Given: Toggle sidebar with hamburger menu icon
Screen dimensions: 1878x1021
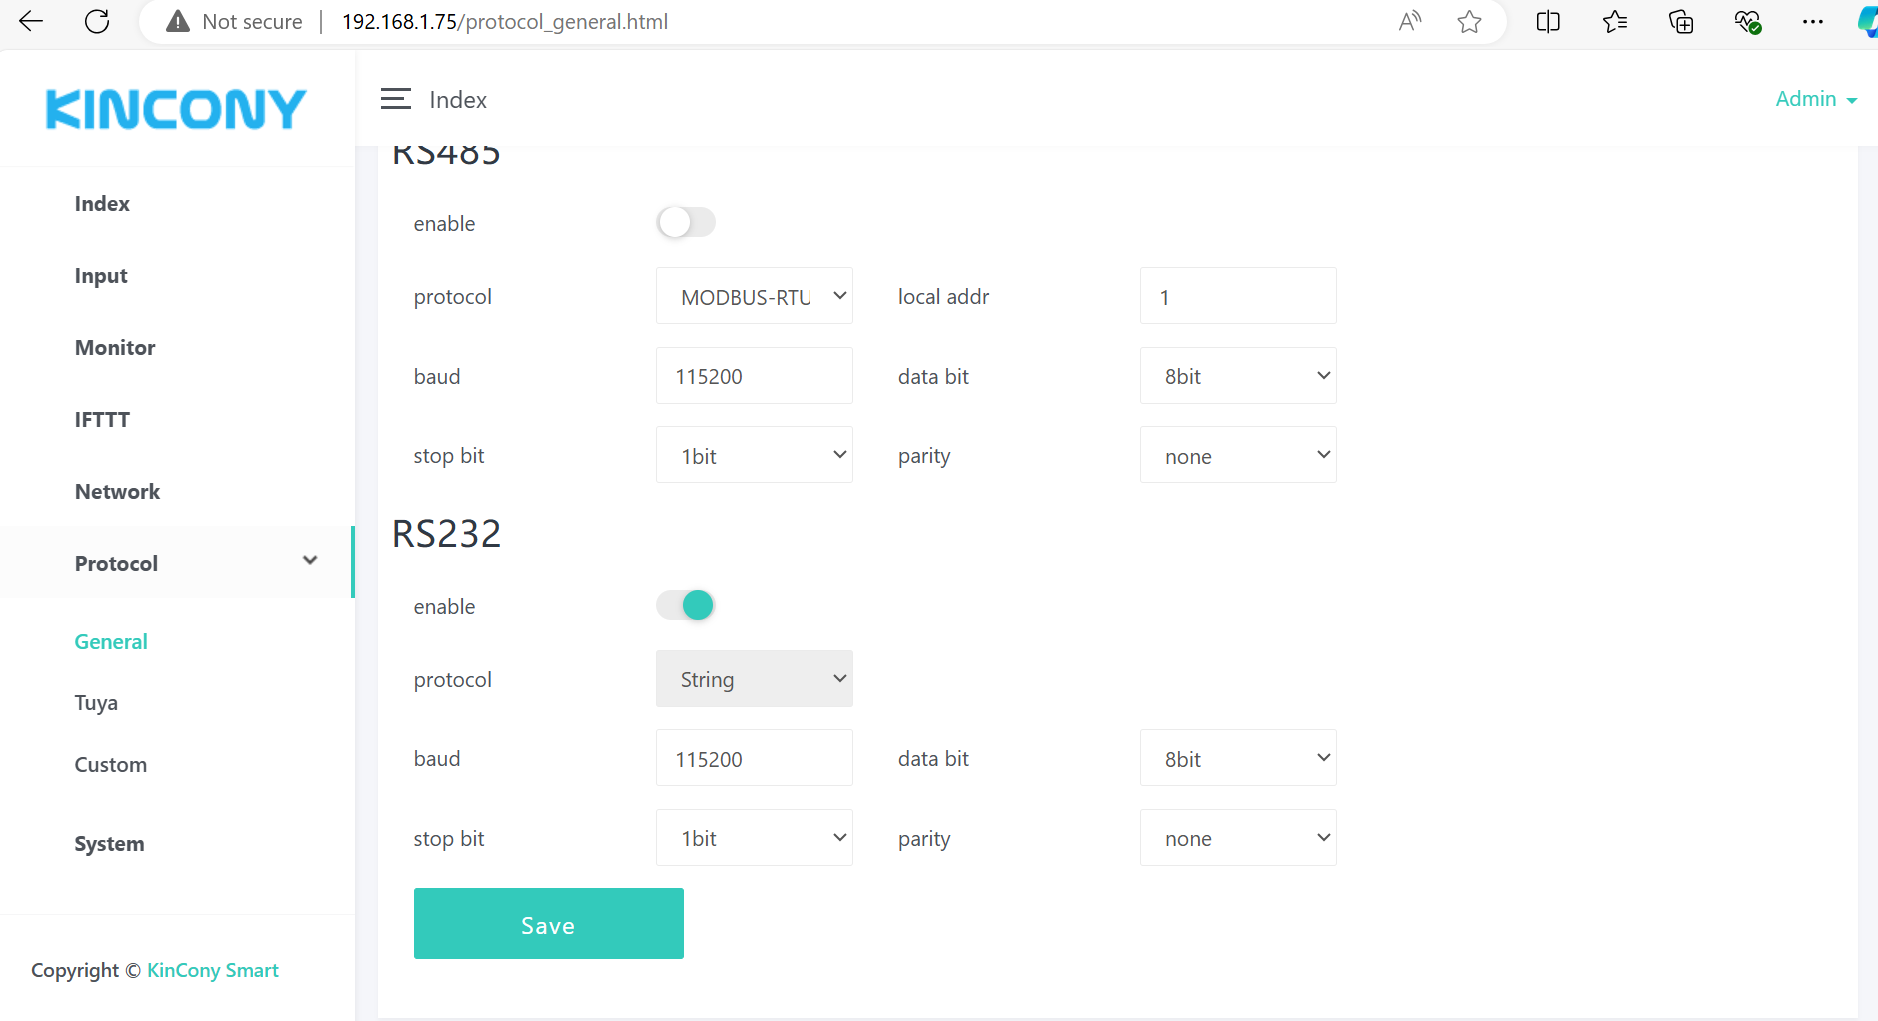Looking at the screenshot, I should 395,99.
